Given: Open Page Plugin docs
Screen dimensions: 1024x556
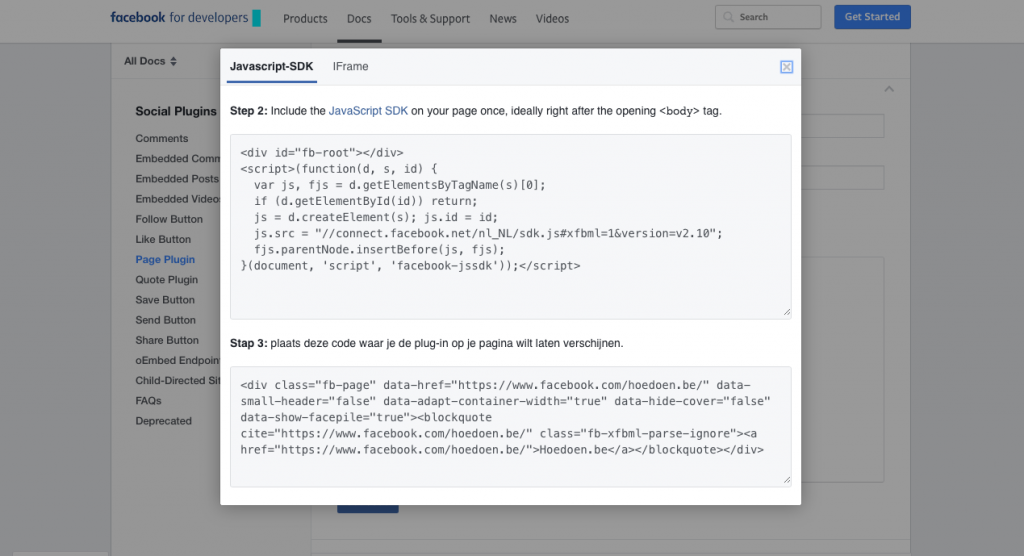Looking at the screenshot, I should click(165, 259).
